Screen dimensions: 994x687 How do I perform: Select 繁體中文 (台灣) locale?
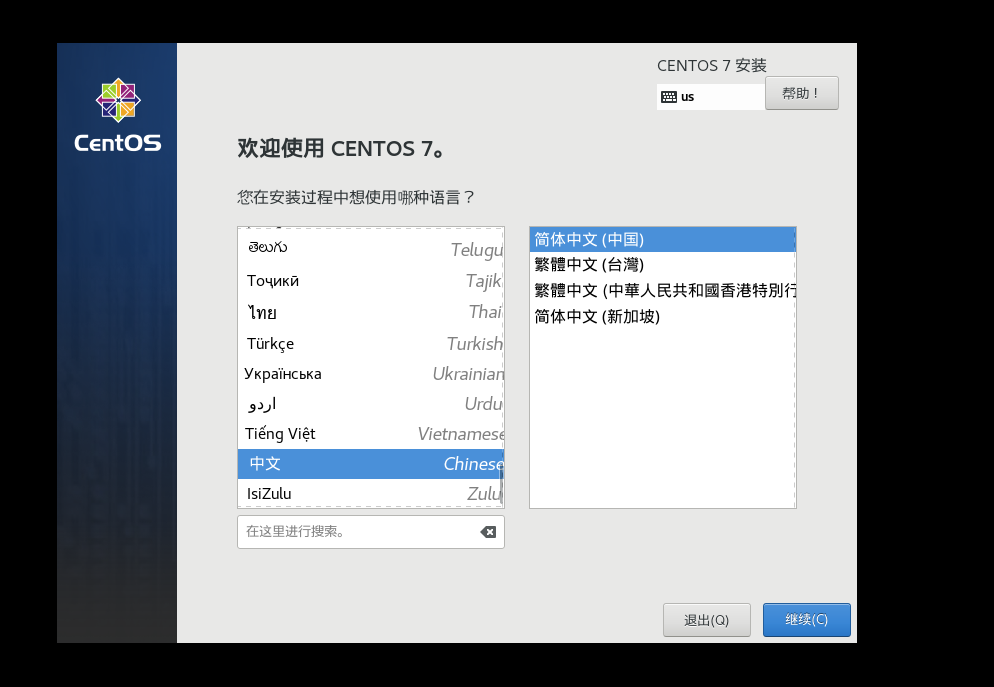click(x=662, y=265)
